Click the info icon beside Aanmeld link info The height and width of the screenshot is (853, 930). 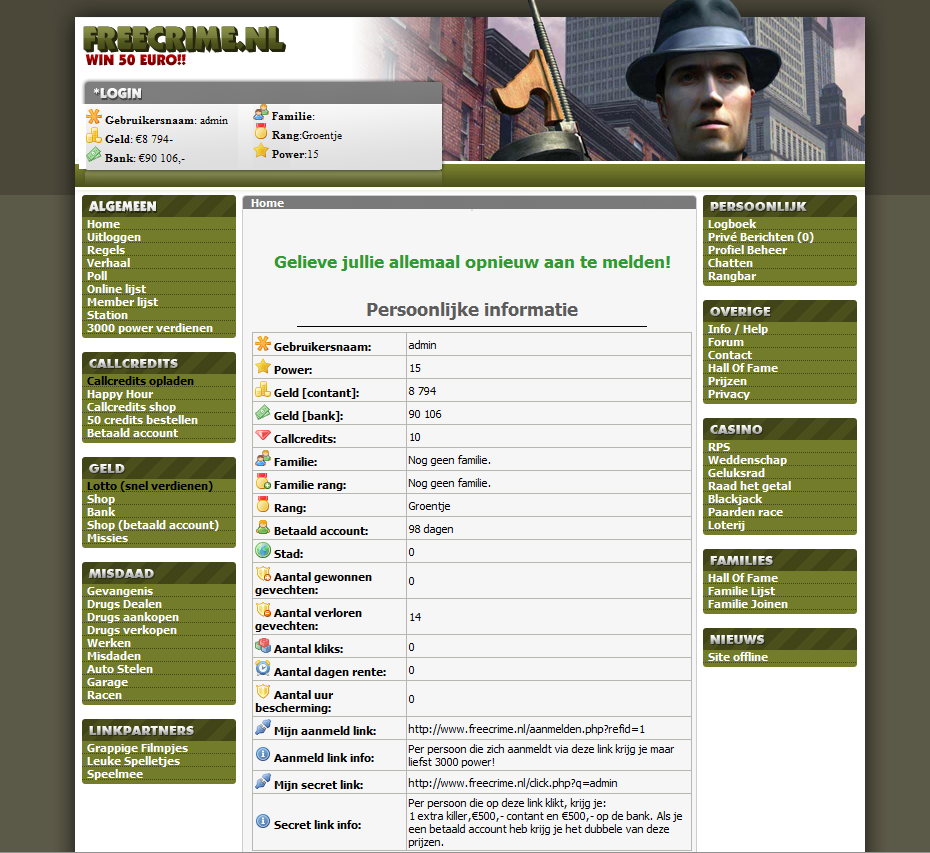coord(263,755)
